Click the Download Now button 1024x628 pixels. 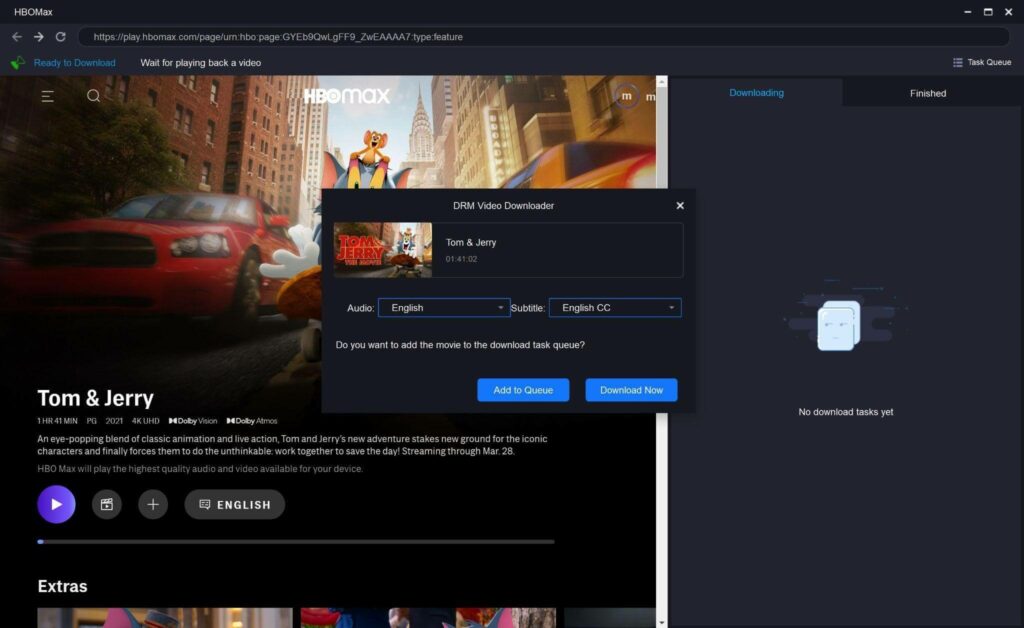tap(631, 390)
